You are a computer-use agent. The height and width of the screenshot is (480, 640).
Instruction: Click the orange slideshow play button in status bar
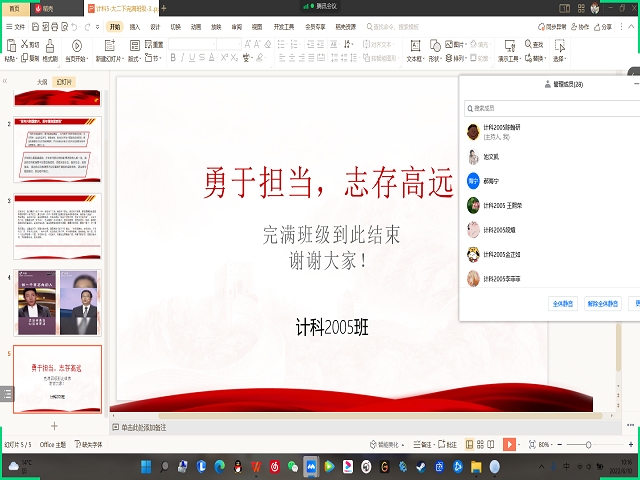pos(509,443)
